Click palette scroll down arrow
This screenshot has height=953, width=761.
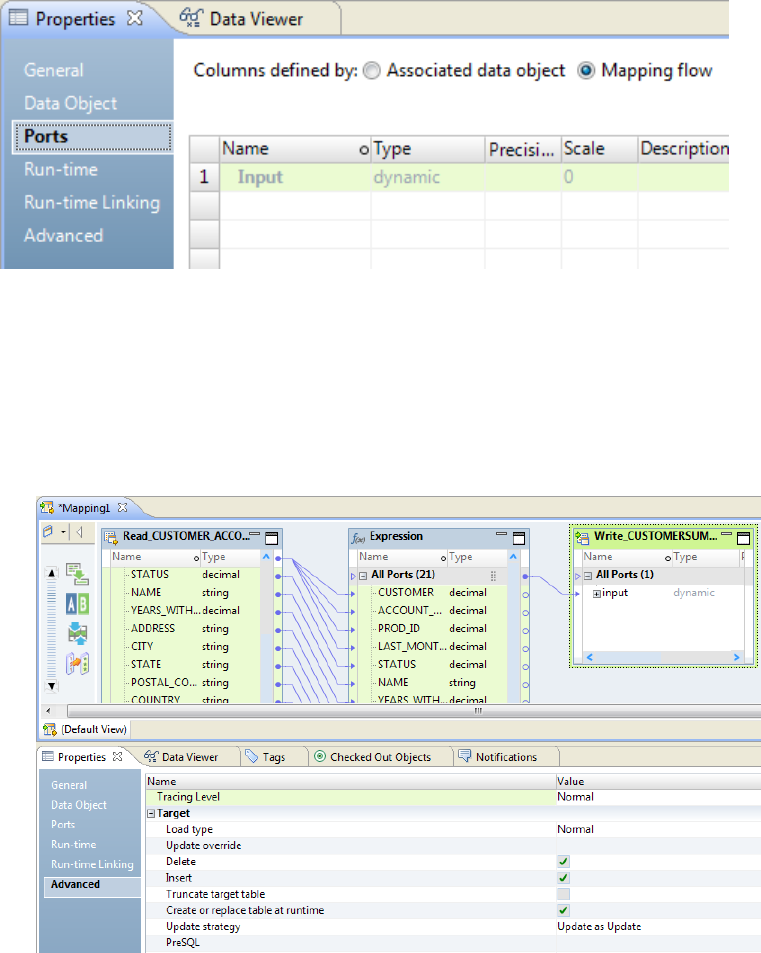coord(52,686)
